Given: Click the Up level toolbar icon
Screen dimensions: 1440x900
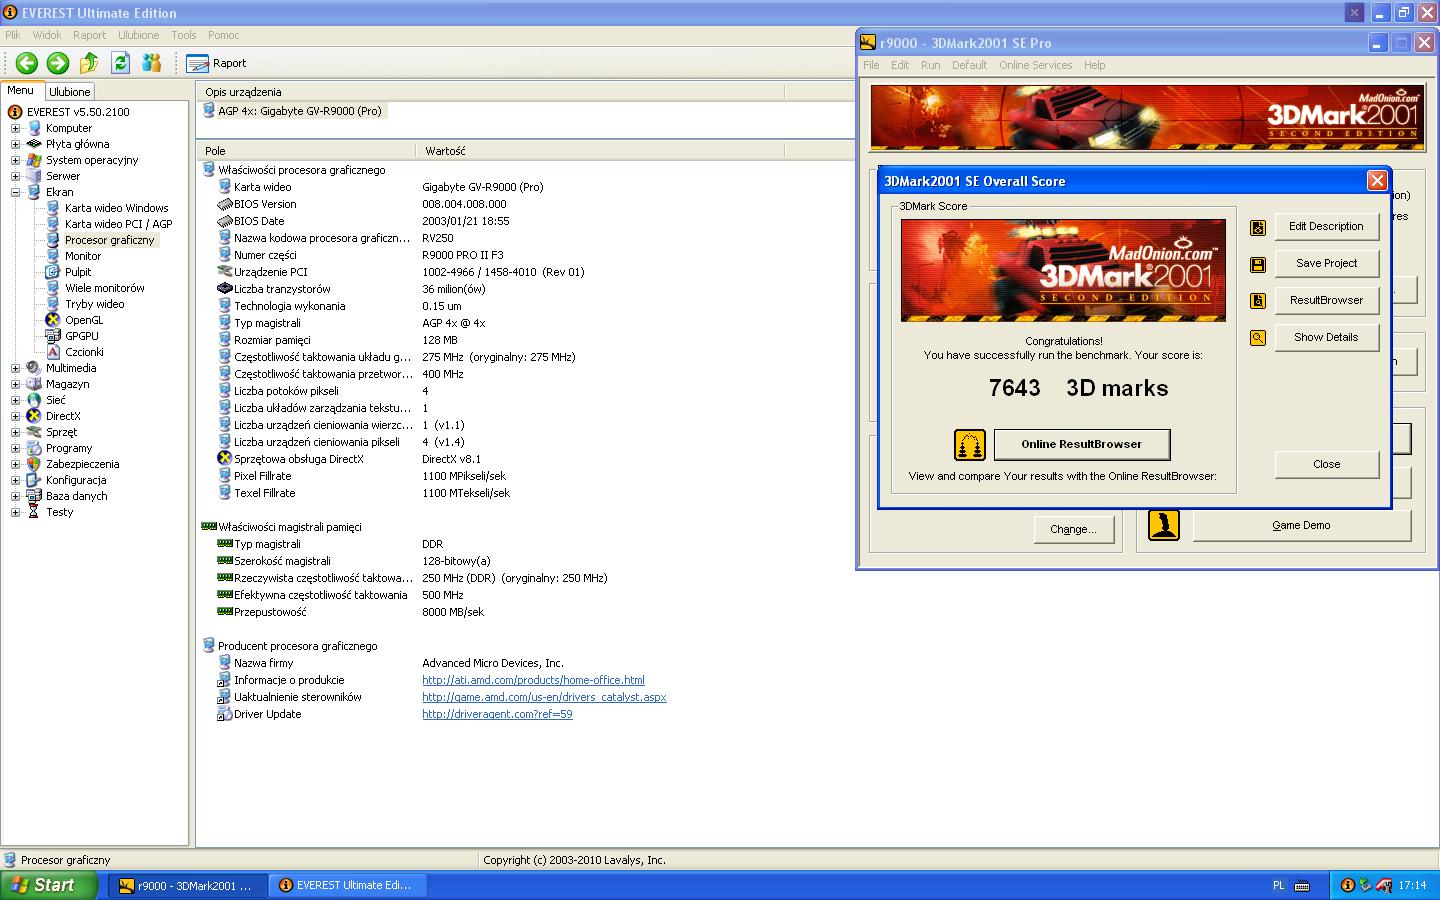Looking at the screenshot, I should tap(89, 63).
